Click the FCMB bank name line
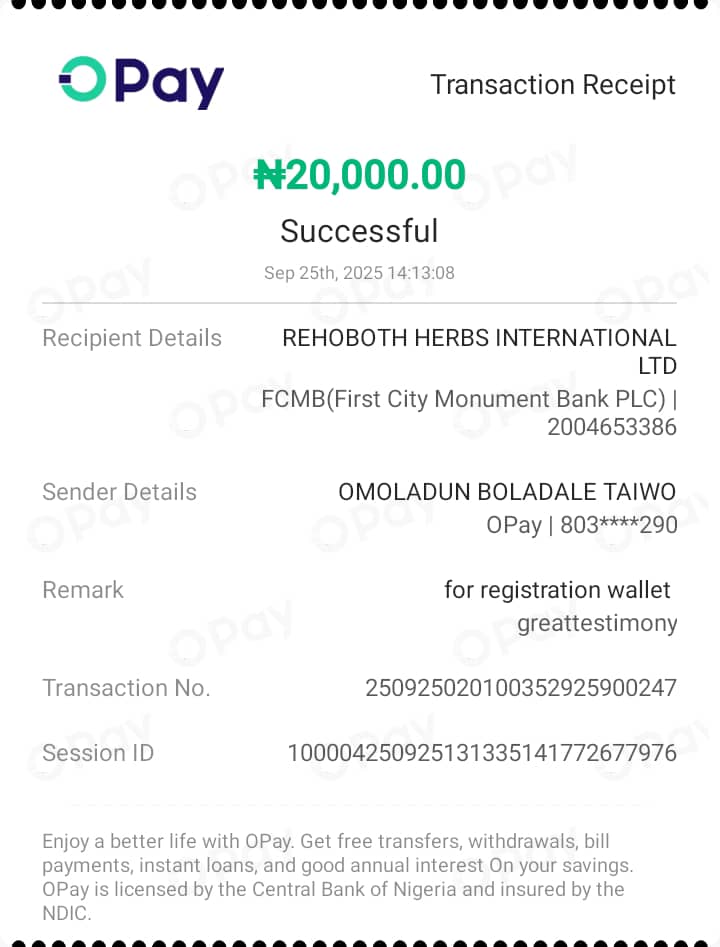Image resolution: width=720 pixels, height=947 pixels. click(x=468, y=399)
